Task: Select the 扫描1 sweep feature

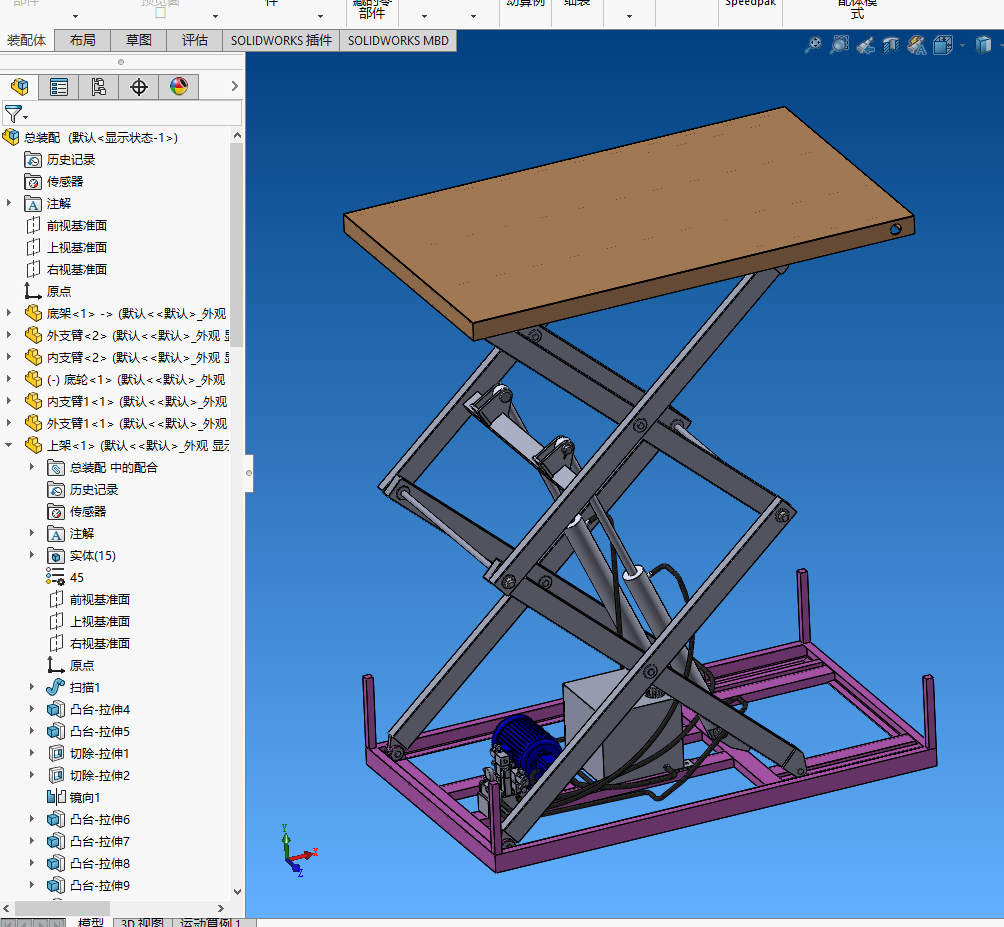Action: (84, 688)
